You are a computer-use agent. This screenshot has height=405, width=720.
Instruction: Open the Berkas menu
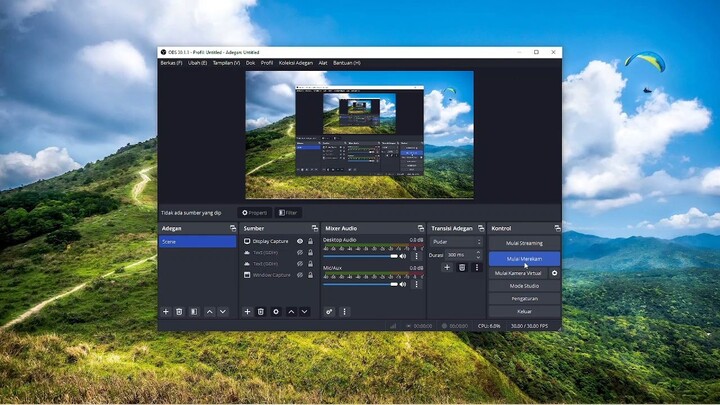click(171, 63)
